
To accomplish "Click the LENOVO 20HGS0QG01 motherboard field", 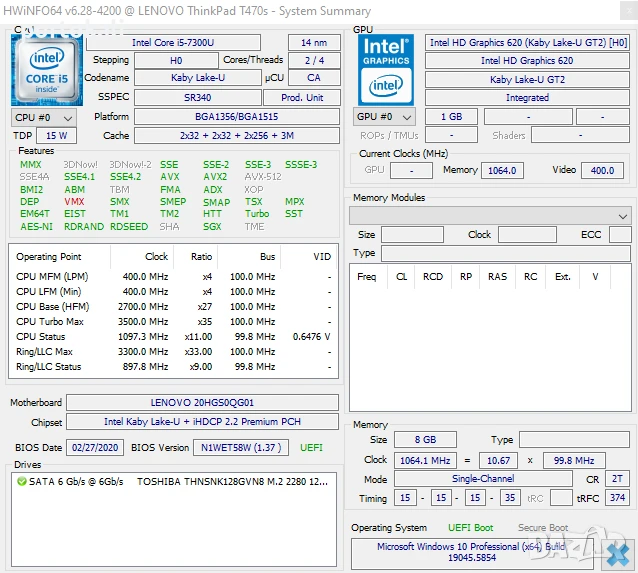I will [x=201, y=402].
